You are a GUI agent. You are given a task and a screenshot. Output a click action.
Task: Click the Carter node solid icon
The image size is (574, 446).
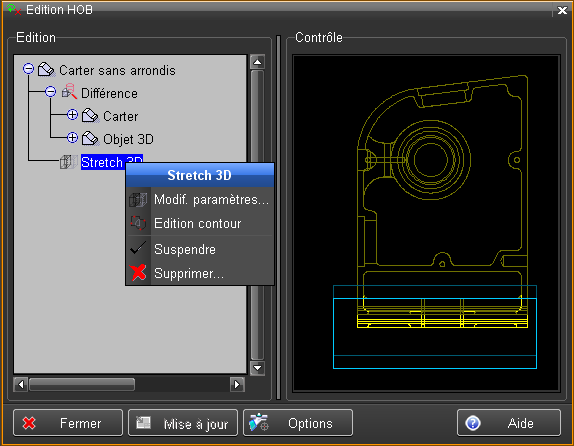(x=90, y=116)
